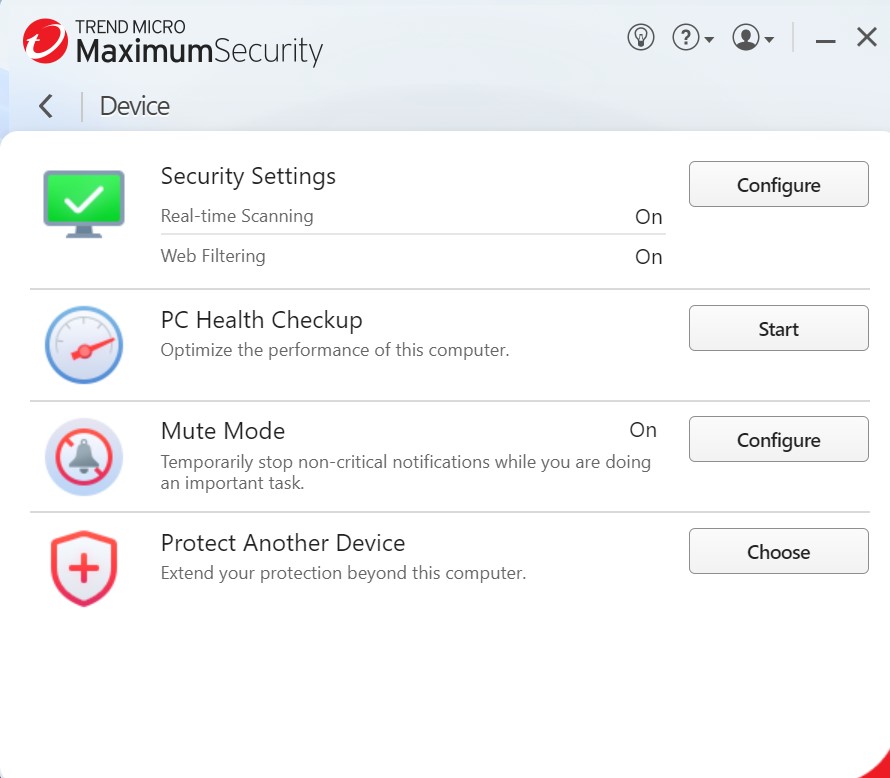
Task: Start the PC Health Checkup
Action: (778, 329)
